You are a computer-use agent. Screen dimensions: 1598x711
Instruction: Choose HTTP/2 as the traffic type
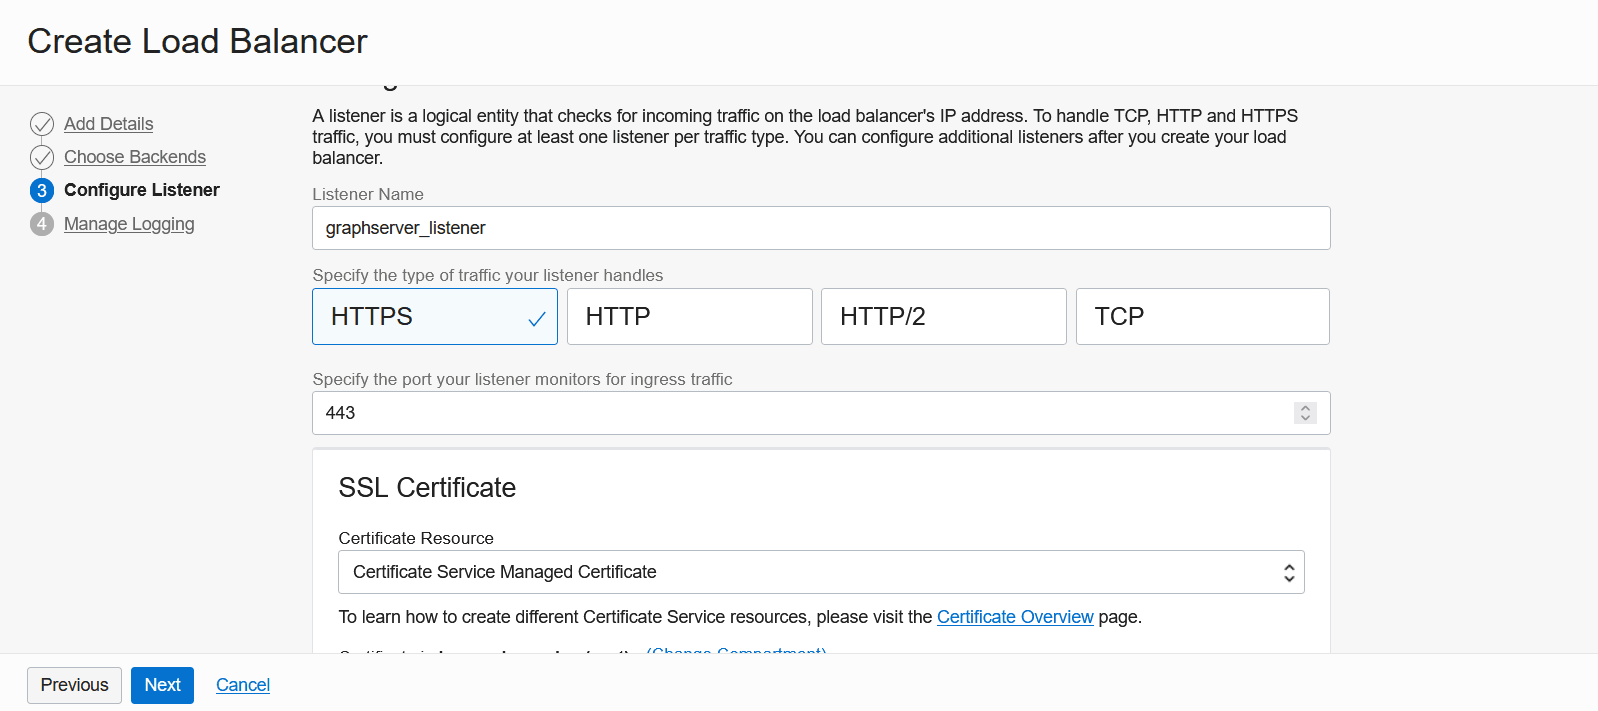pos(943,317)
